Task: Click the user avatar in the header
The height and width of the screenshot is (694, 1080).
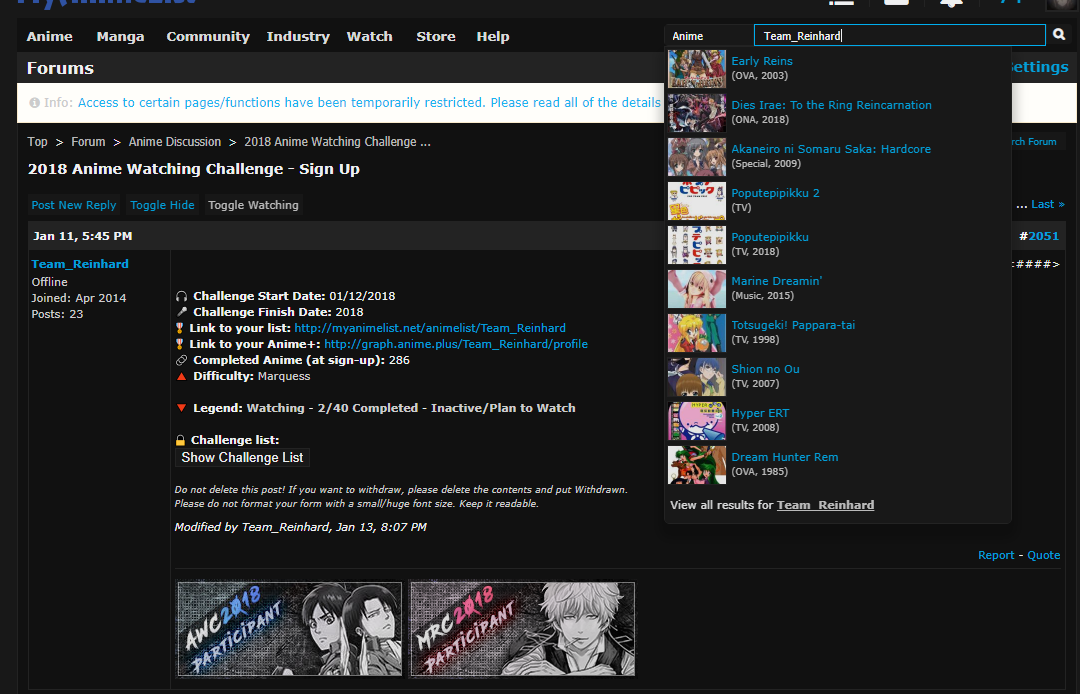Action: (1060, 4)
